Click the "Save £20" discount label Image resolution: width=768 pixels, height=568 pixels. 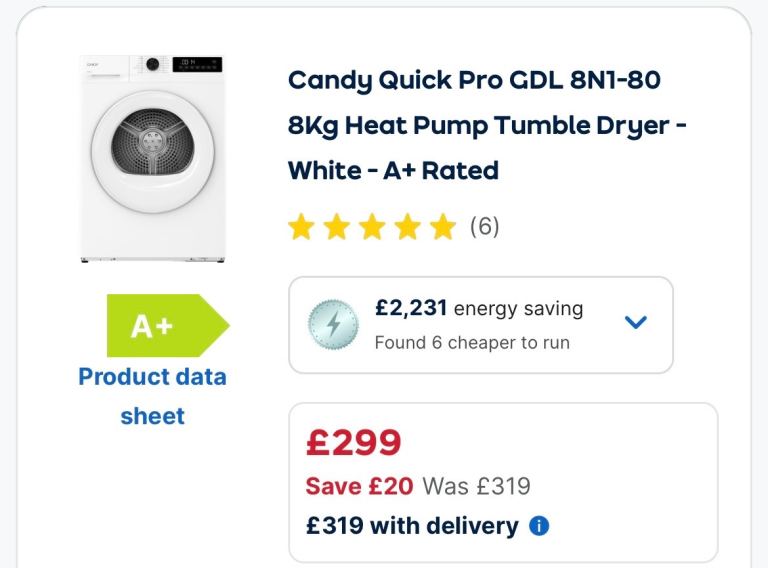(359, 487)
